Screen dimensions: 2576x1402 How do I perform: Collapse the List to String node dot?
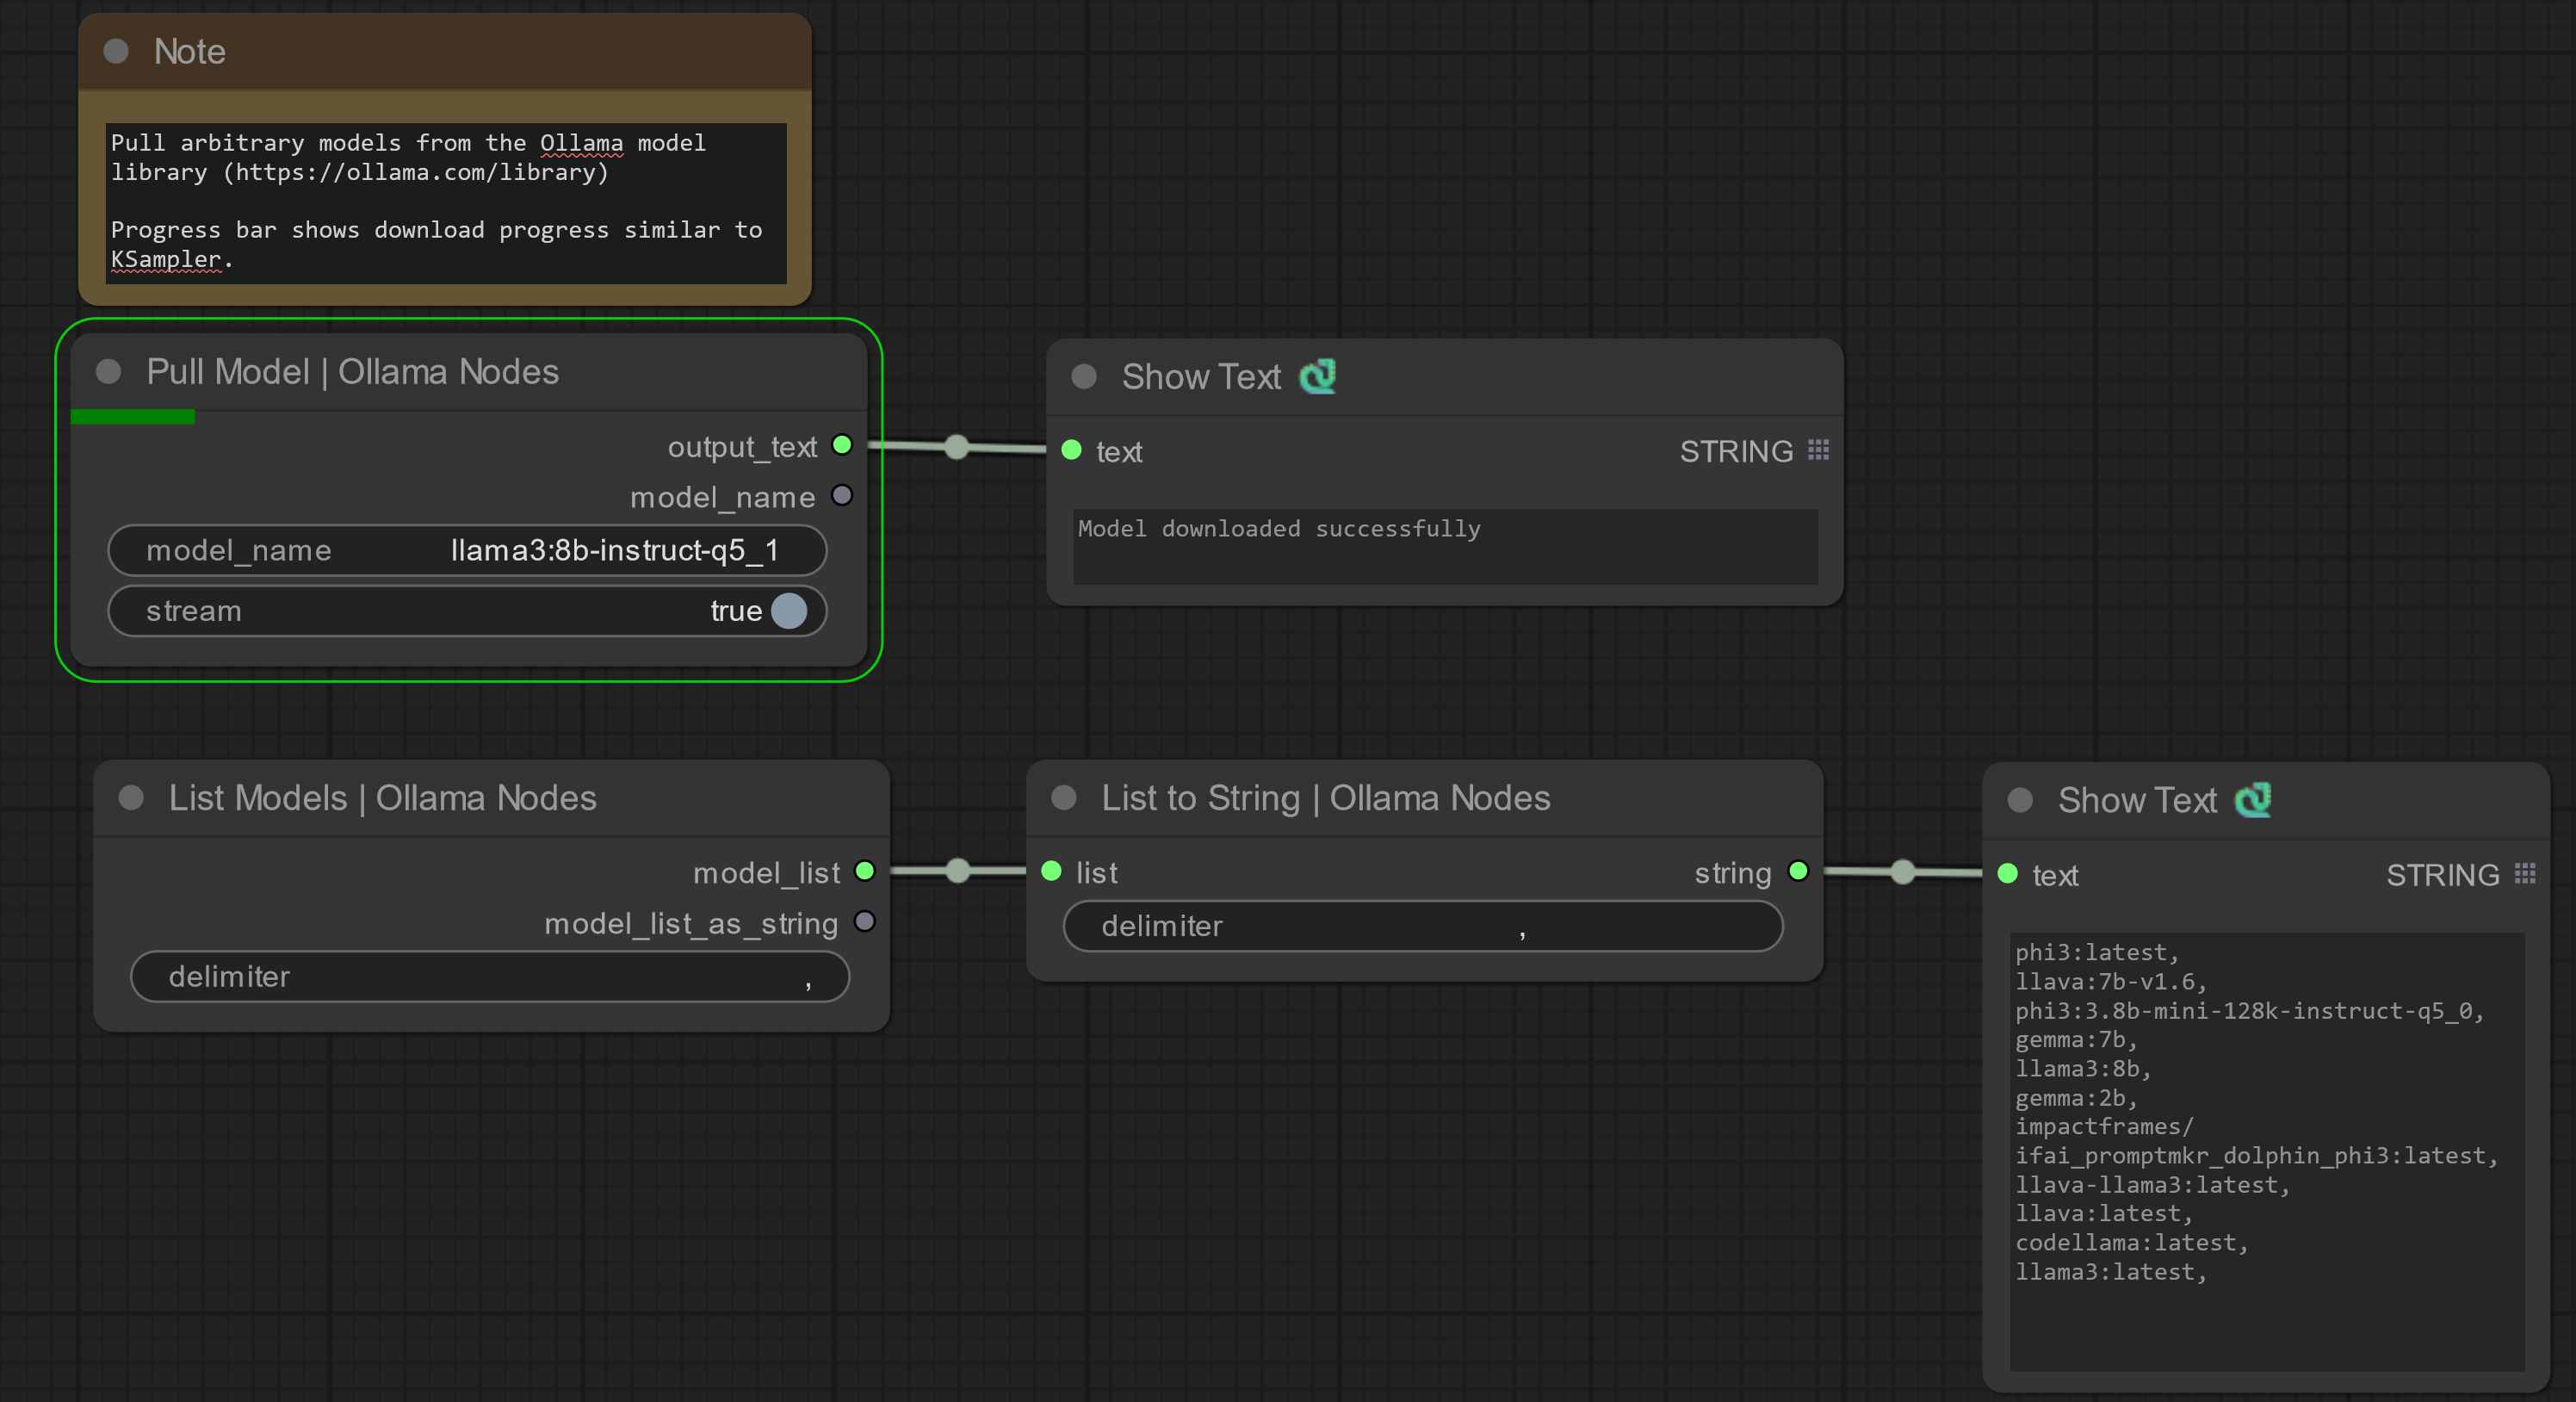point(1064,798)
